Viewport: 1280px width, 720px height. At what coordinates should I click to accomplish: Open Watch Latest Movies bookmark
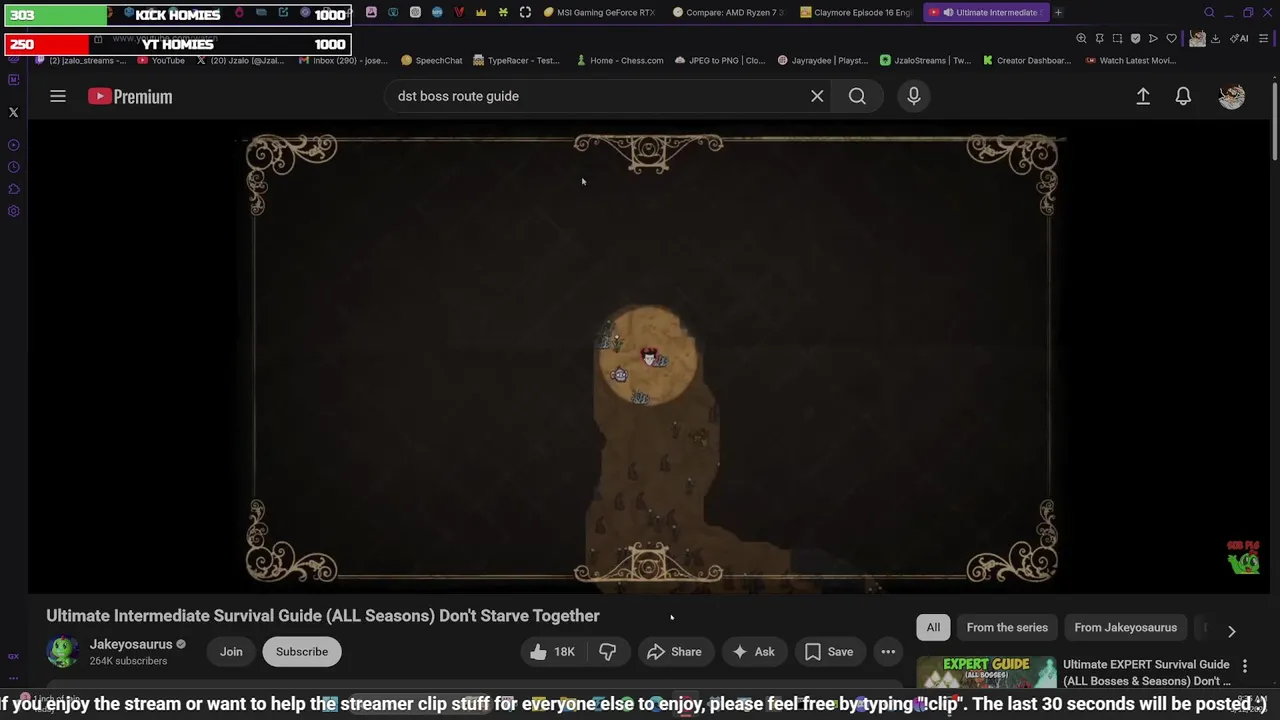click(1130, 60)
